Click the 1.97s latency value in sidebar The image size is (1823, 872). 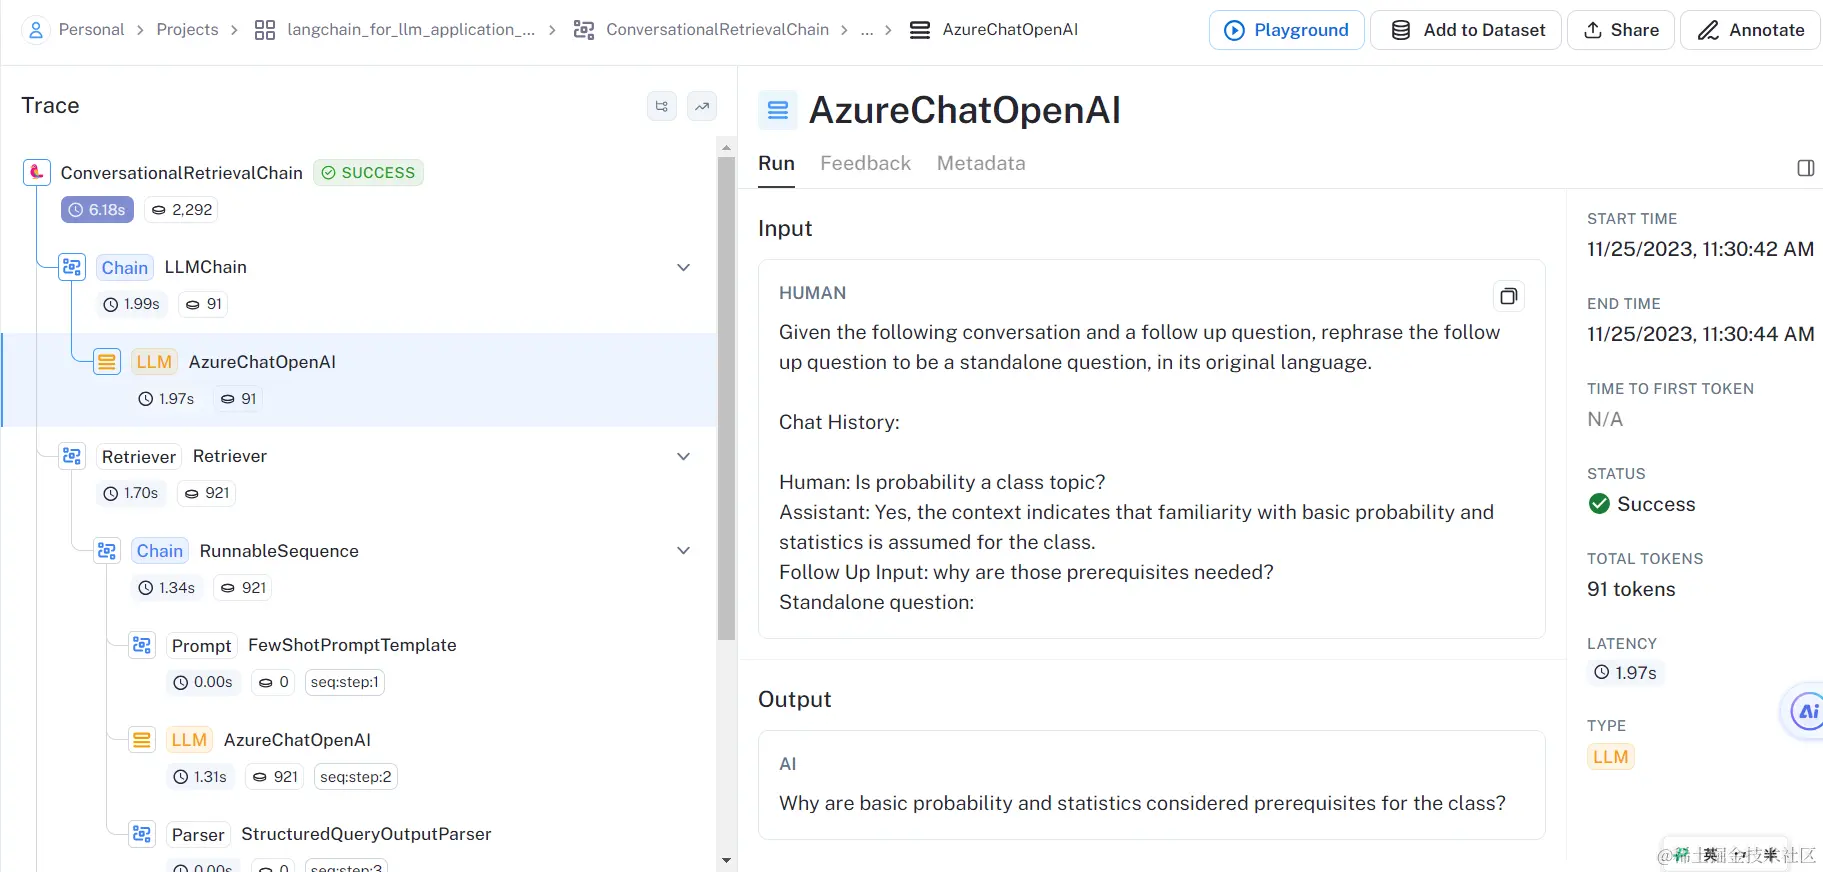[x=1625, y=673]
